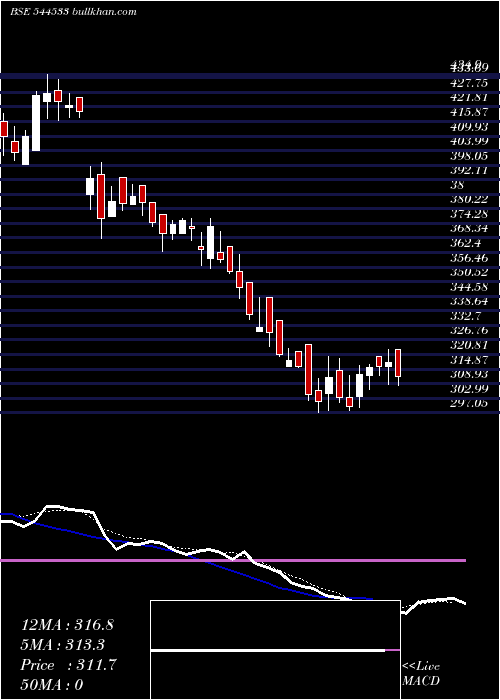Click the 338.64 price level label

(x=470, y=301)
